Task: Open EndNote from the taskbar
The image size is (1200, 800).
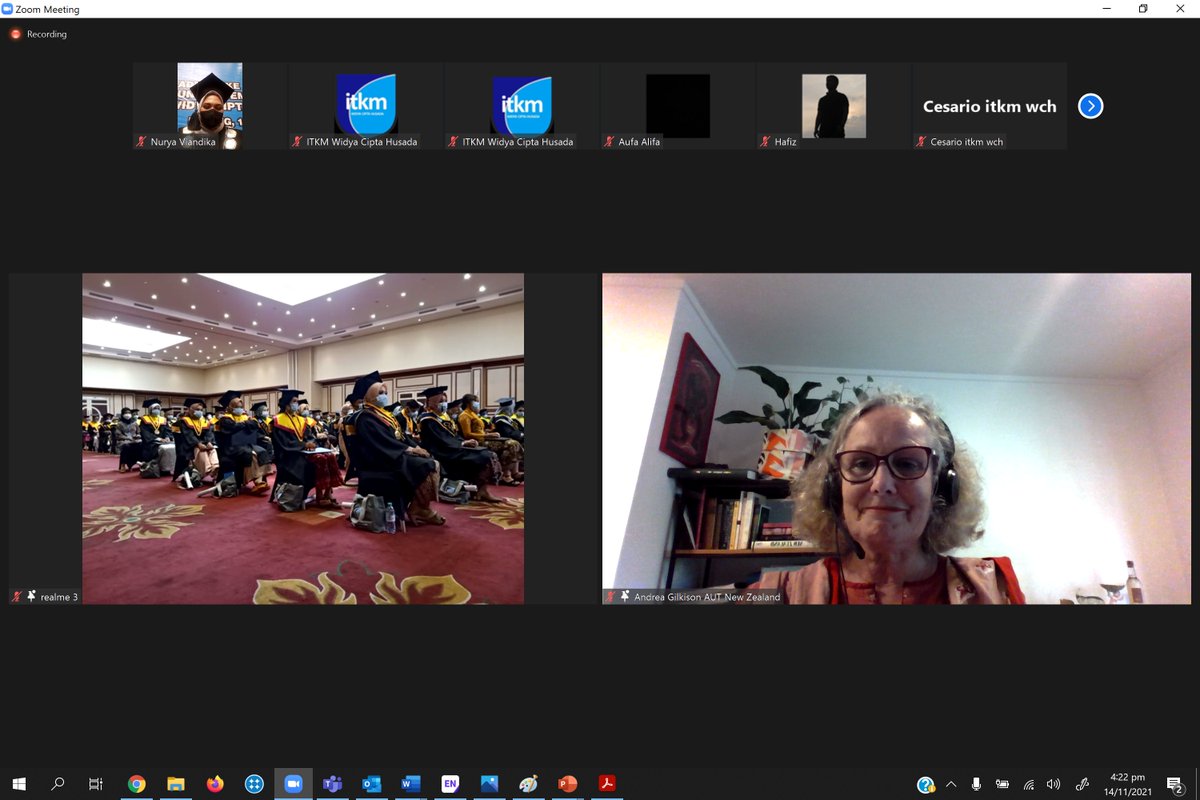Action: [450, 784]
